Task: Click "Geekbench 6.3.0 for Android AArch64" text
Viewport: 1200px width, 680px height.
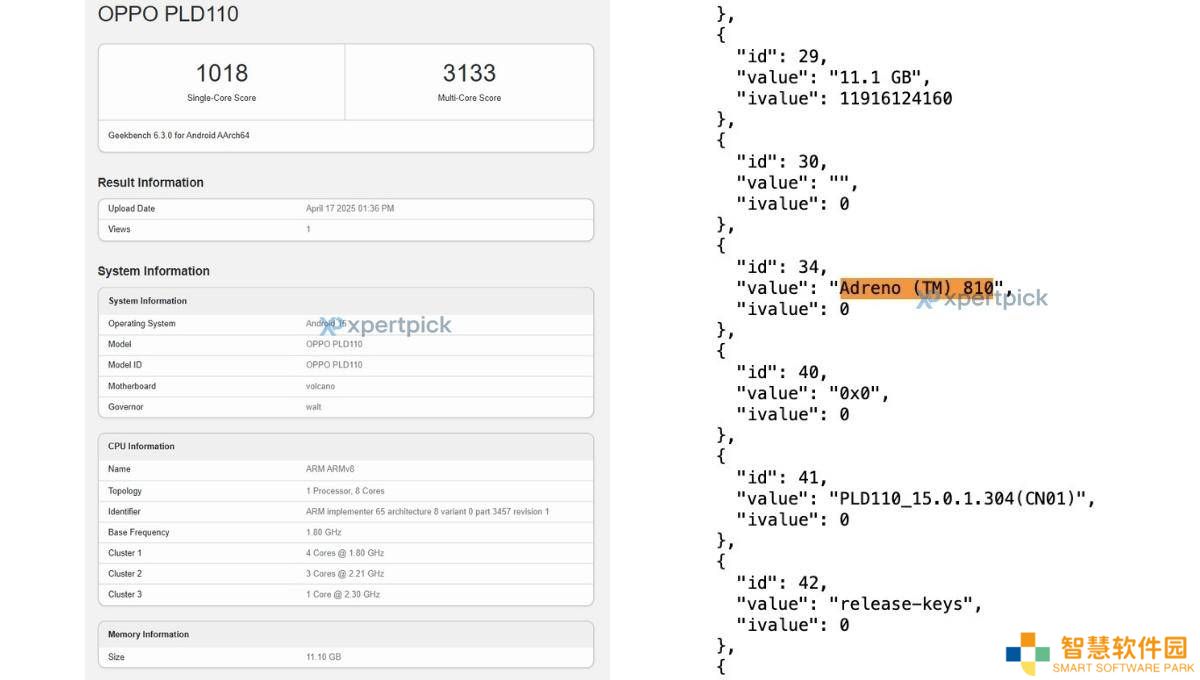Action: pyautogui.click(x=179, y=135)
